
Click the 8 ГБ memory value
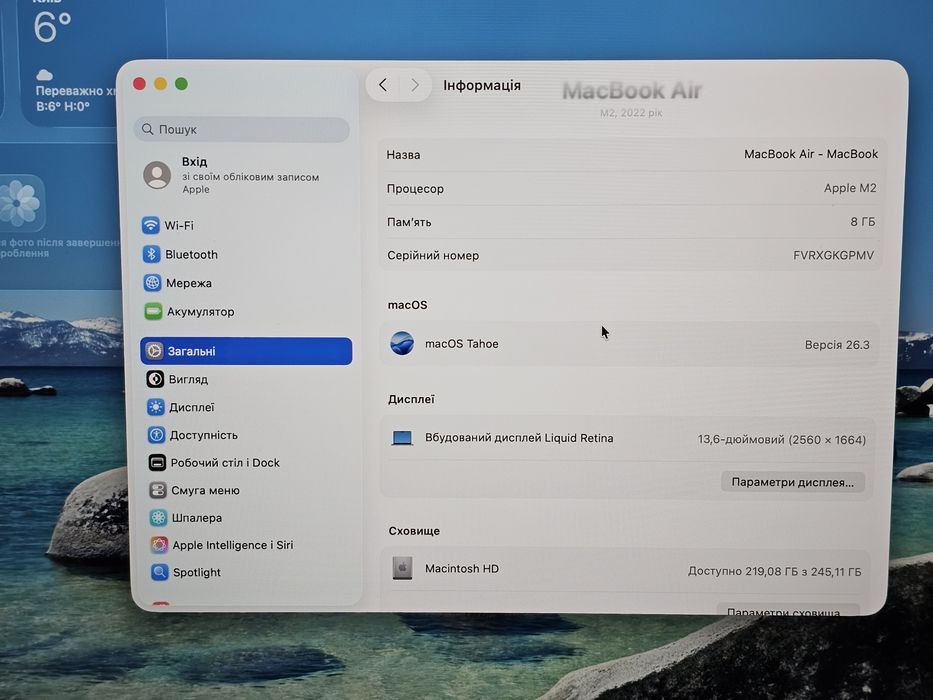tap(863, 221)
